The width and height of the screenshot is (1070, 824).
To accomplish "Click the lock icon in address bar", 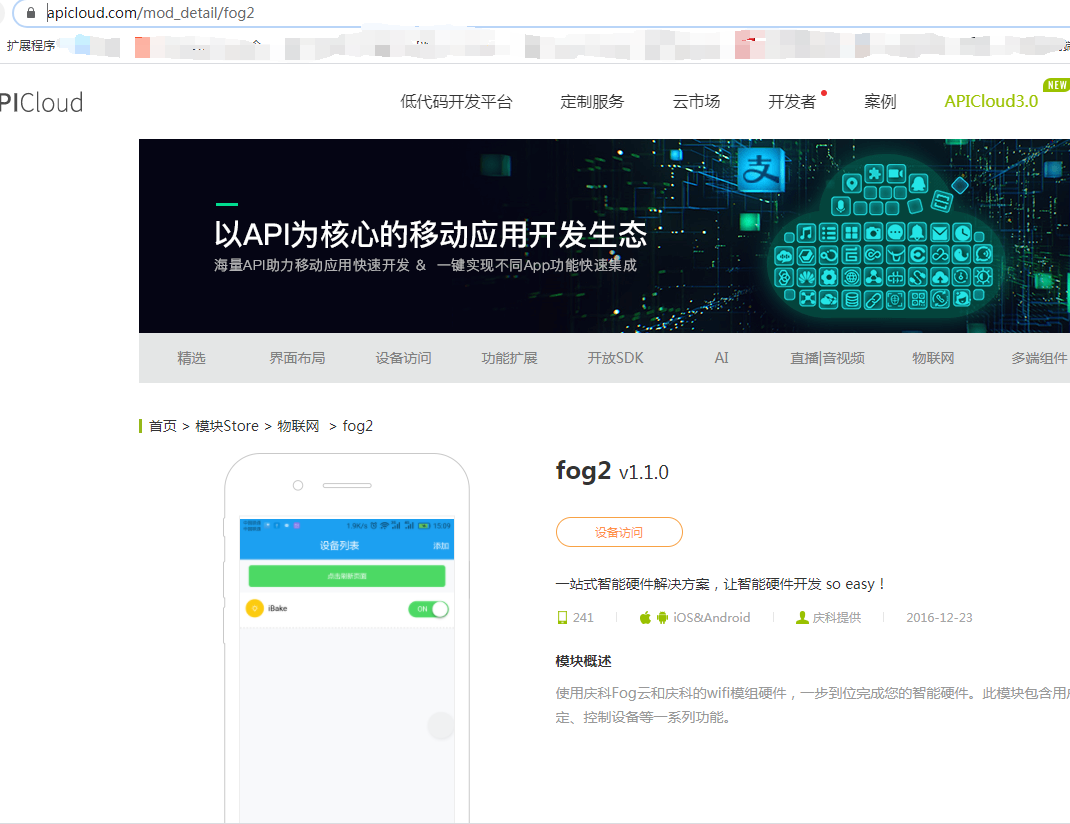I will click(31, 13).
